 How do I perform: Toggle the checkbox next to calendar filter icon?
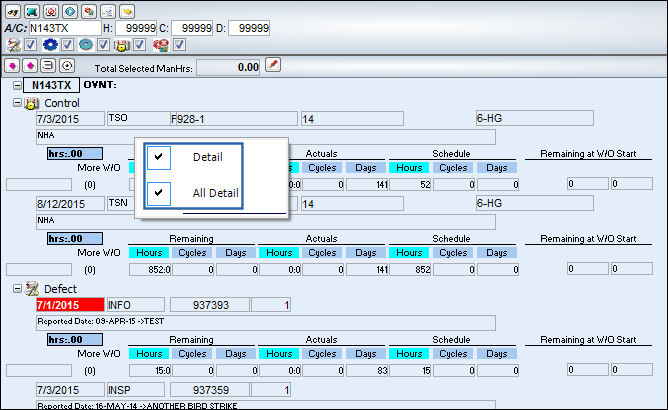(x=140, y=44)
